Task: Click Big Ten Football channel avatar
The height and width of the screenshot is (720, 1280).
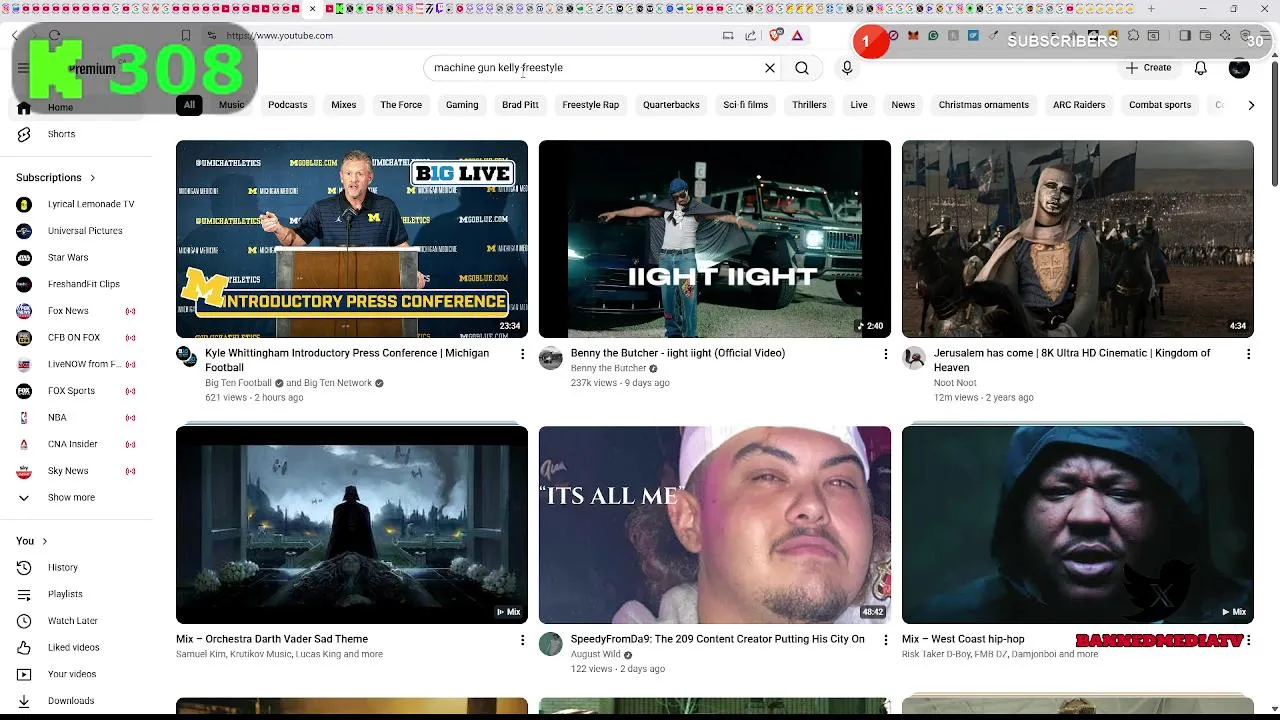Action: pos(187,358)
